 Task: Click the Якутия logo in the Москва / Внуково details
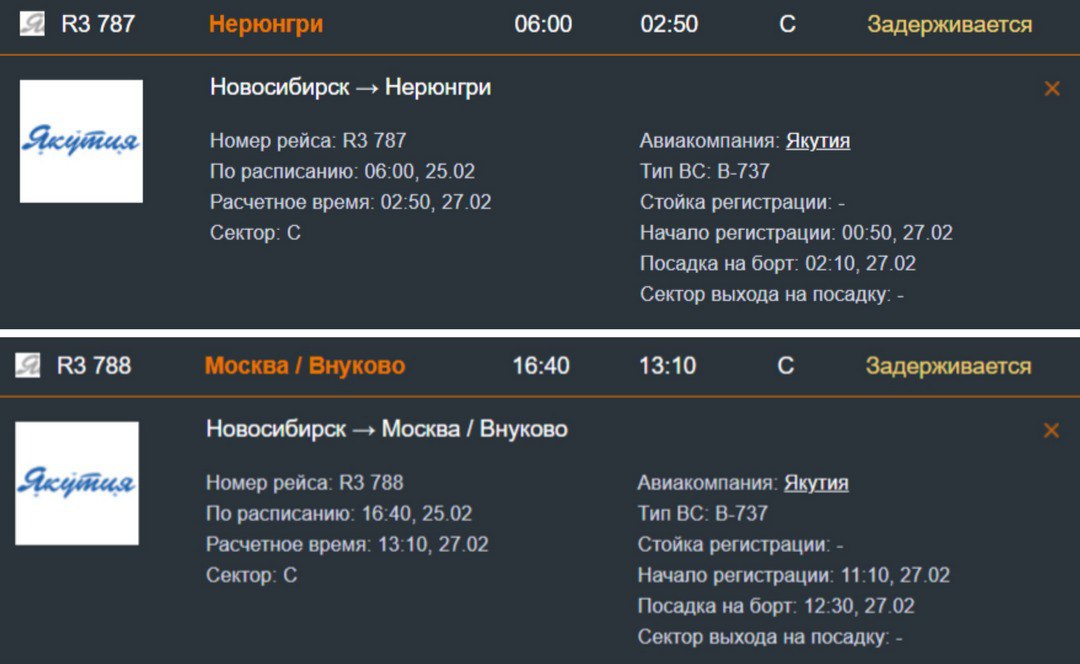point(77,483)
